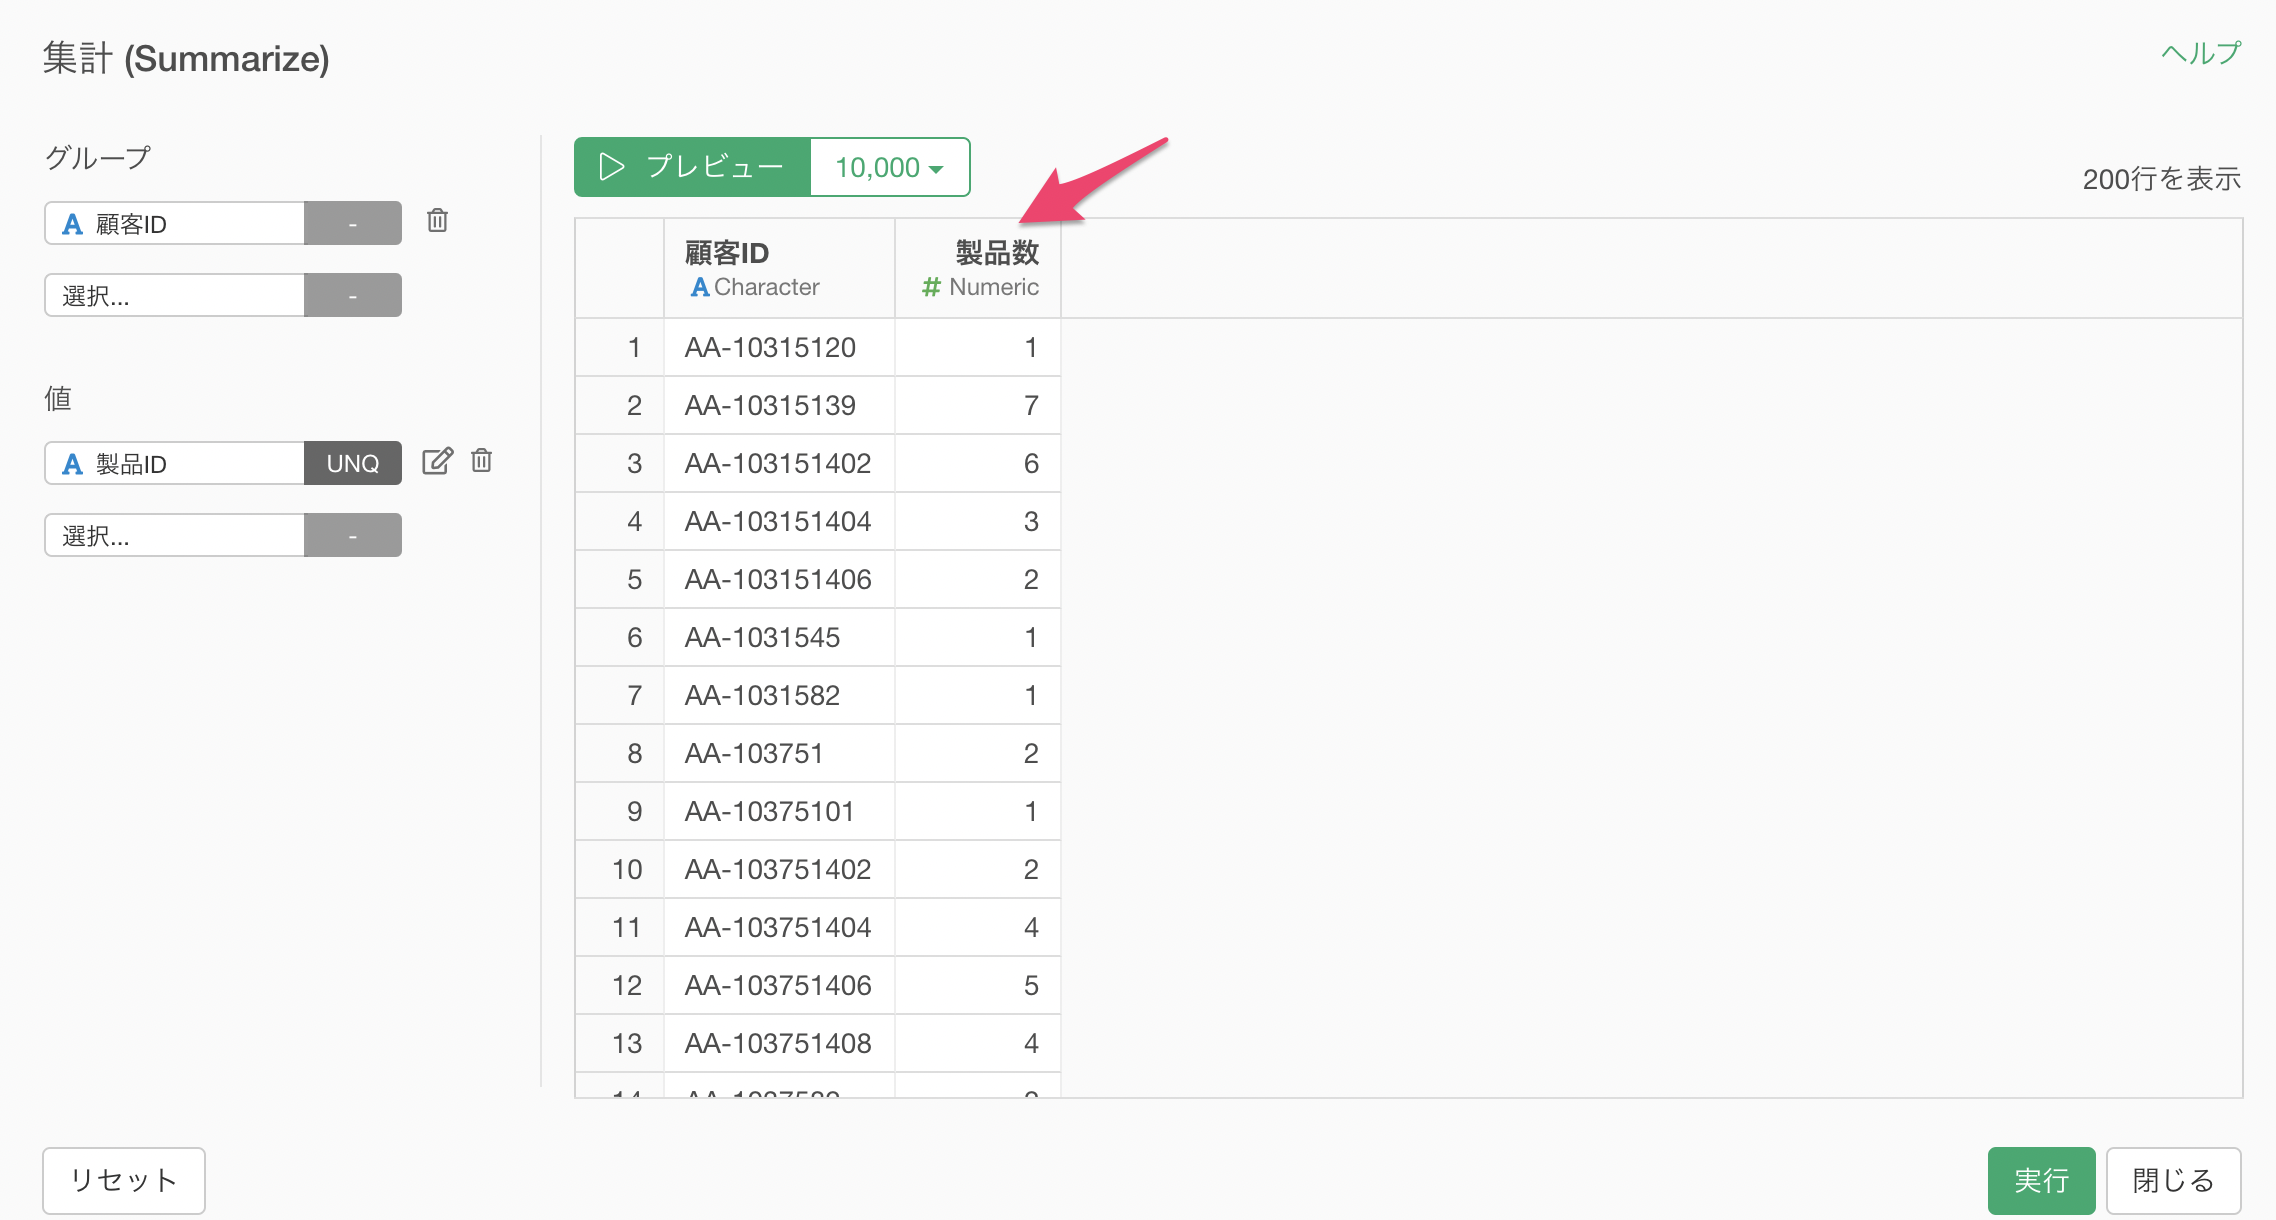Screen dimensions: 2276x1220
Task: Open the ヘルプ link
Action: [x=2201, y=53]
